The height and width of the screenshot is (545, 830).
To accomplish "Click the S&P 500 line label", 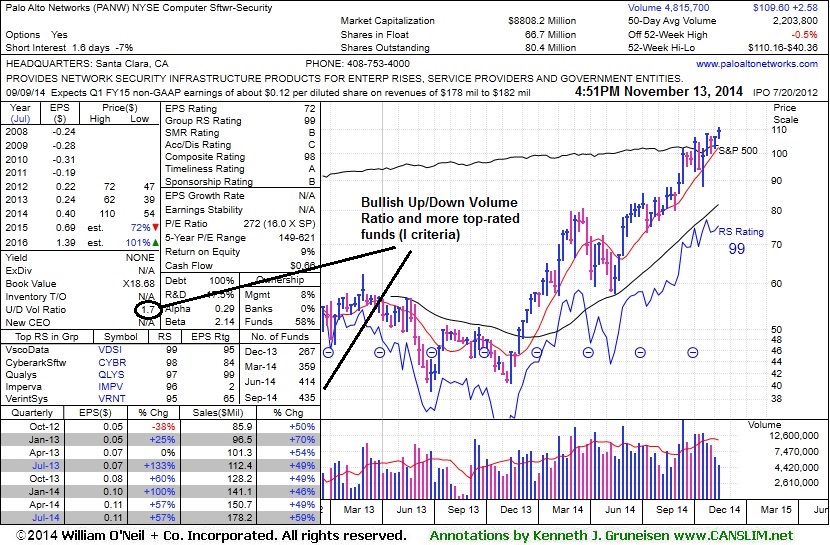I will 737,151.
